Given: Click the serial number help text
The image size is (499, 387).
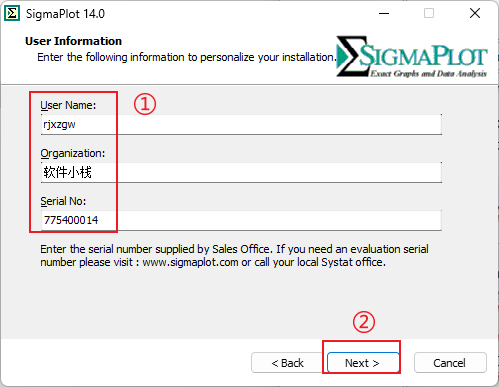Looking at the screenshot, I should pos(234,256).
